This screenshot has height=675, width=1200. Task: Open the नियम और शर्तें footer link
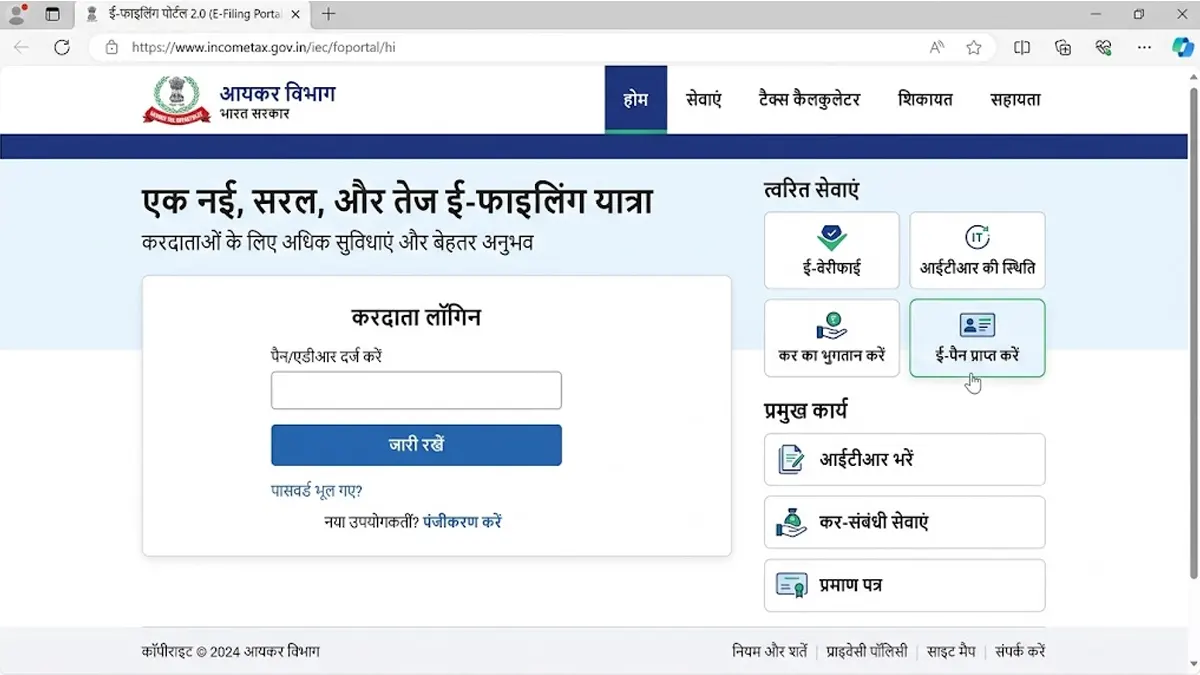tap(770, 651)
